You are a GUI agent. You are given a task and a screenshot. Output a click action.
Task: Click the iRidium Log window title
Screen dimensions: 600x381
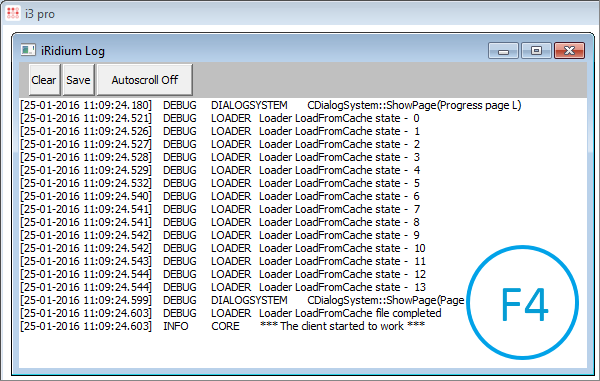point(73,51)
